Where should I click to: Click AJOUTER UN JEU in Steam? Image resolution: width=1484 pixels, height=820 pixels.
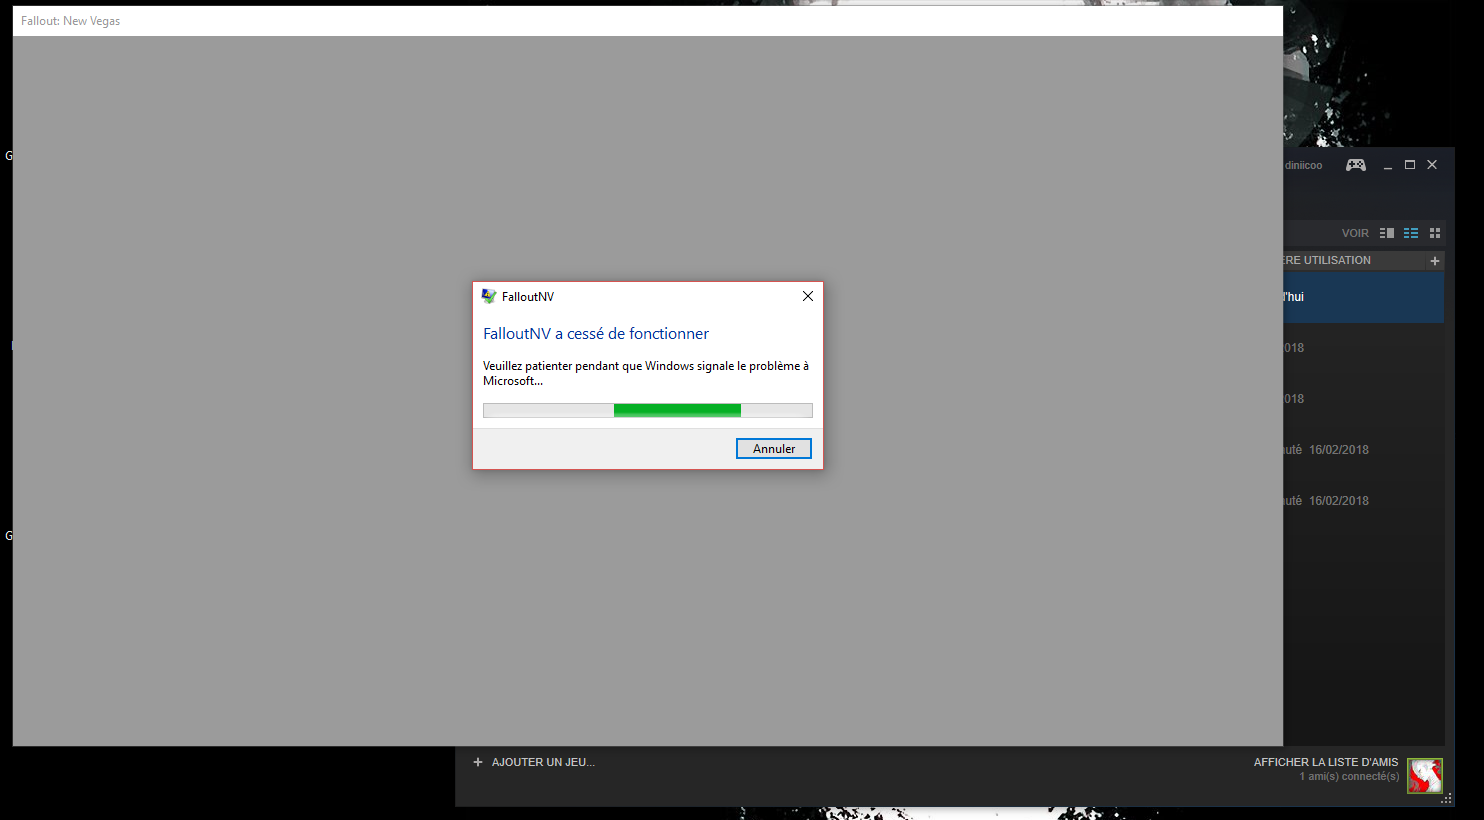543,762
